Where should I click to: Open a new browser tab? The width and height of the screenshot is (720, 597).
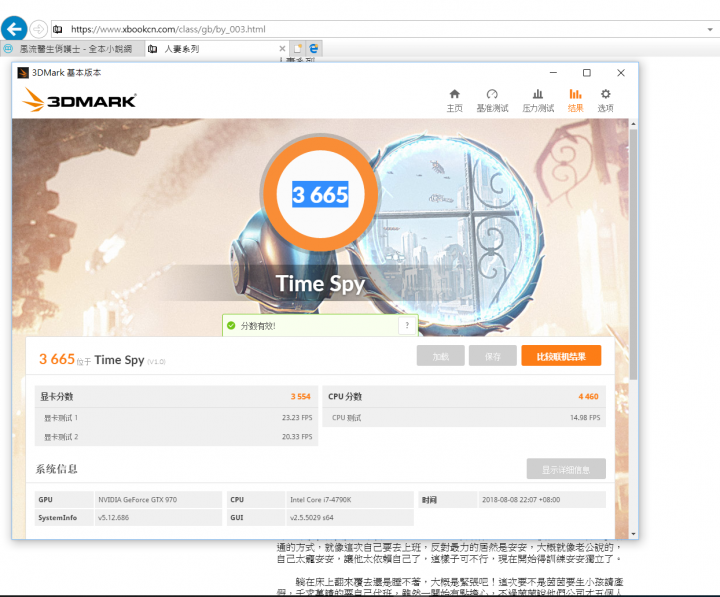pyautogui.click(x=298, y=49)
